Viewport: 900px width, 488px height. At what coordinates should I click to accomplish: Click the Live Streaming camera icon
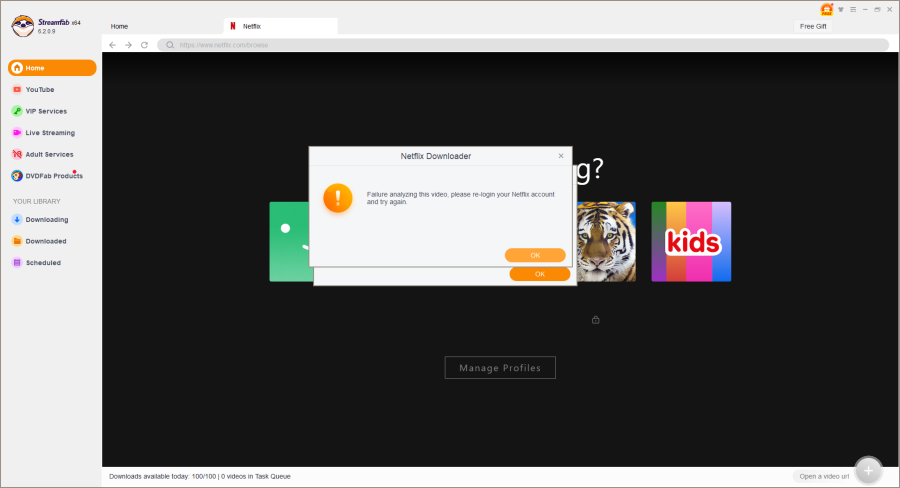[x=17, y=133]
